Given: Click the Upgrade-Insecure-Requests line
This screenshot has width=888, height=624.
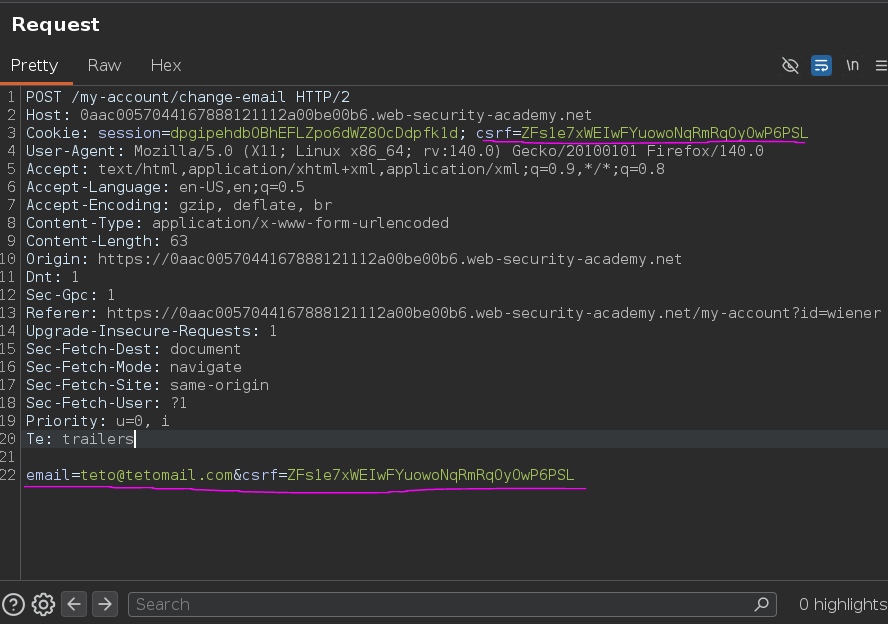Looking at the screenshot, I should pos(152,331).
